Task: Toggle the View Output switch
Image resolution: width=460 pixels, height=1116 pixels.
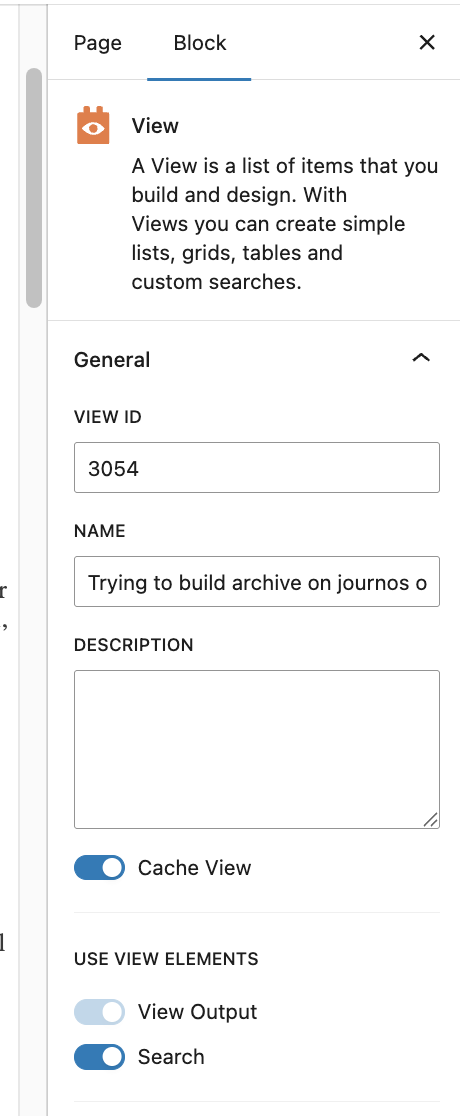Action: point(100,1011)
